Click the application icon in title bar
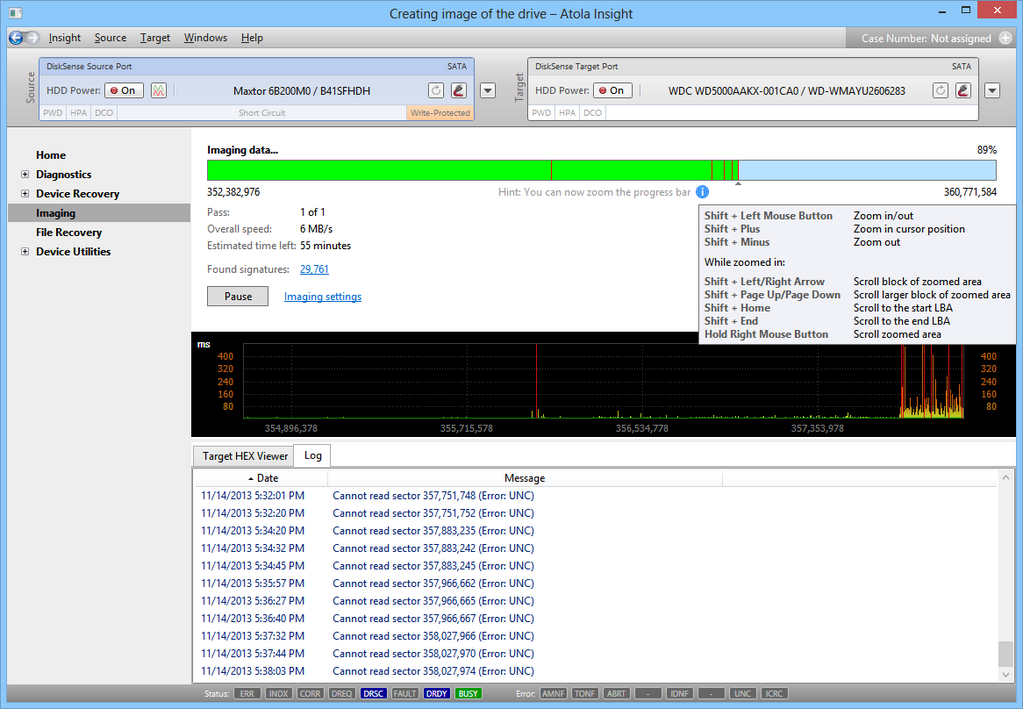Screen dimensions: 1023x709 click(x=16, y=13)
